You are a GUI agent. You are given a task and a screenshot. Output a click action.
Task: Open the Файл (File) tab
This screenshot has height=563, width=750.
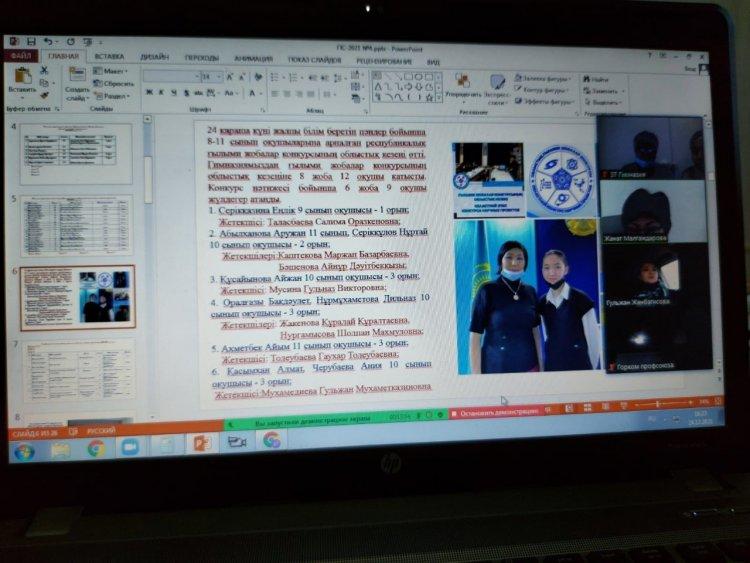coord(21,56)
